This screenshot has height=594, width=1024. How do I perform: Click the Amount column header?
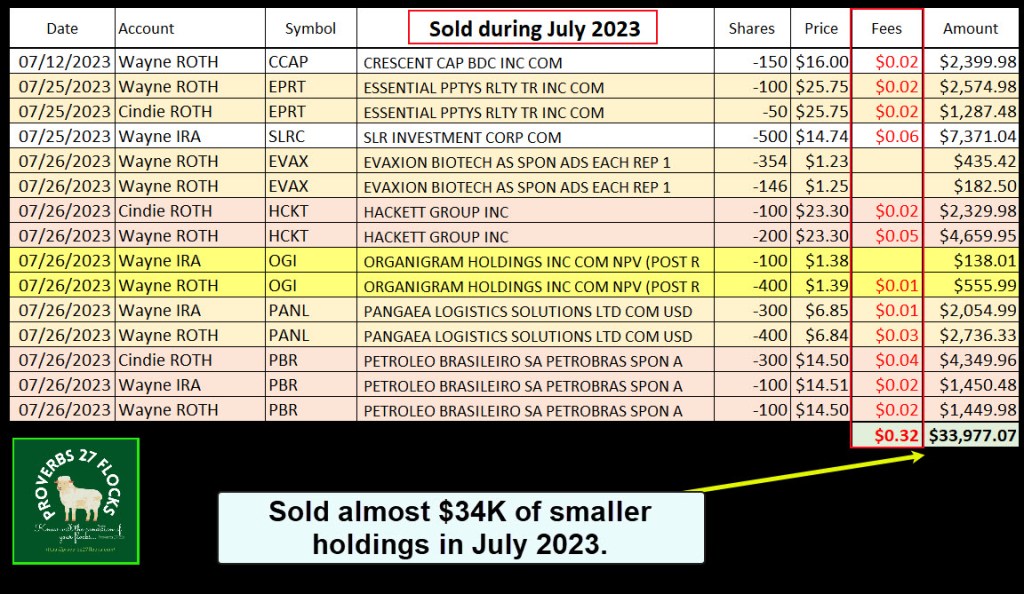[x=970, y=29]
